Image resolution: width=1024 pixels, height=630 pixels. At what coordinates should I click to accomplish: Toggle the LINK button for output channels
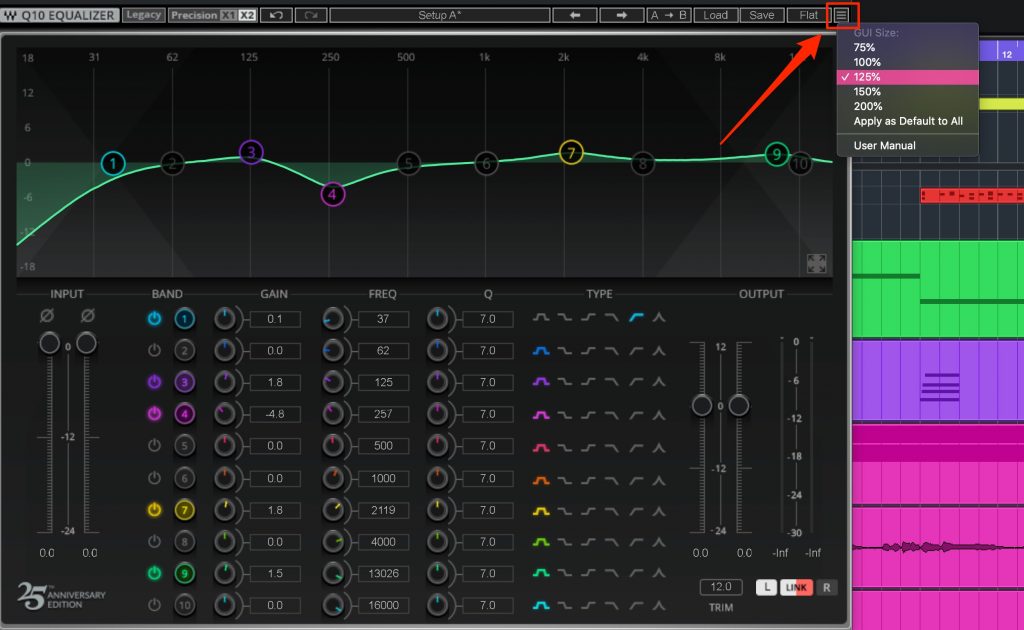point(796,587)
